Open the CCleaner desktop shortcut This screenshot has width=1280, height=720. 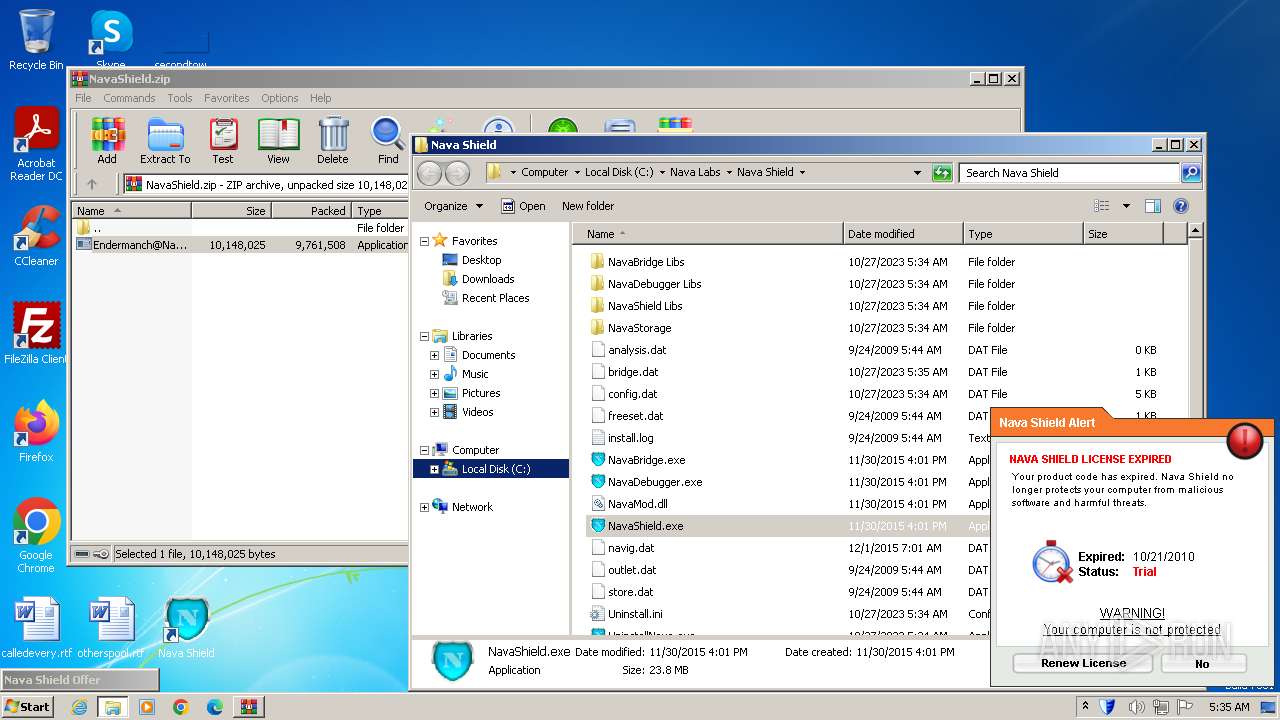coord(36,236)
